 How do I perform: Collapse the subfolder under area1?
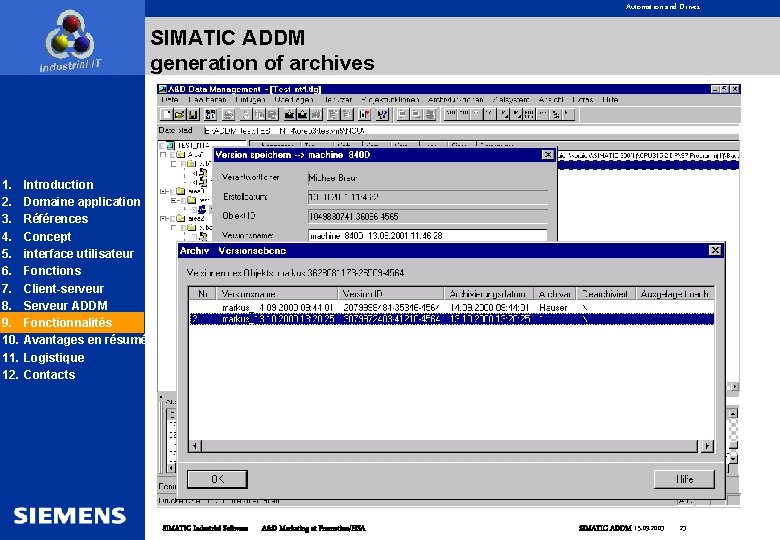(174, 200)
